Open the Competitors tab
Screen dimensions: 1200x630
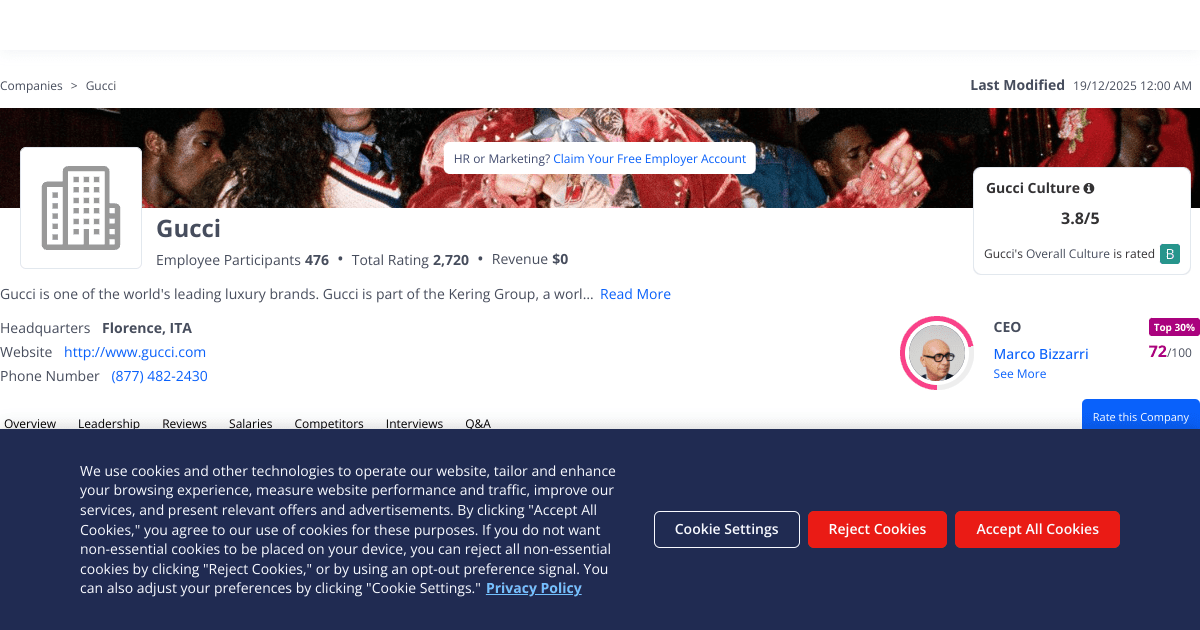(329, 423)
